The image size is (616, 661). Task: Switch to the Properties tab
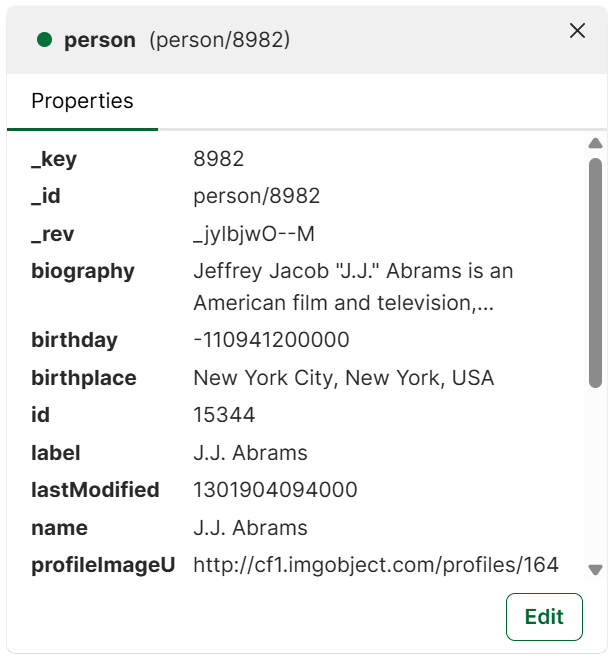pos(82,101)
